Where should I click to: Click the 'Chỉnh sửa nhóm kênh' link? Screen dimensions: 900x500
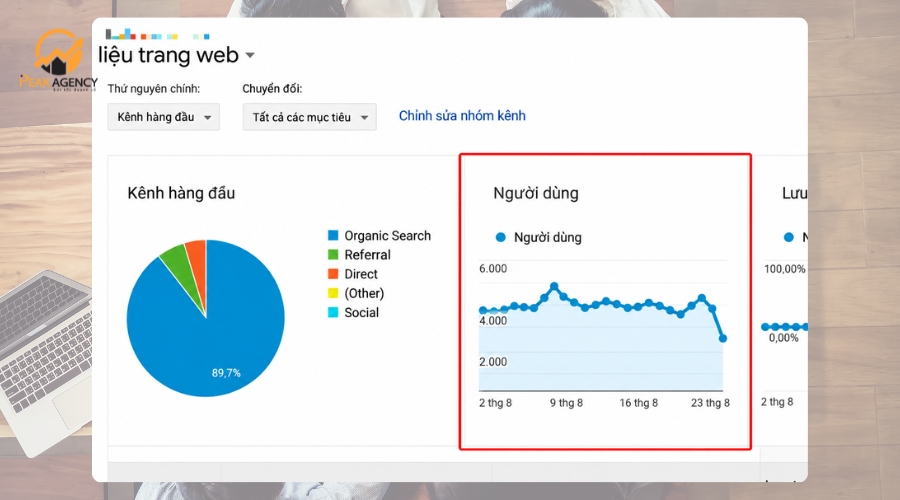tap(462, 116)
